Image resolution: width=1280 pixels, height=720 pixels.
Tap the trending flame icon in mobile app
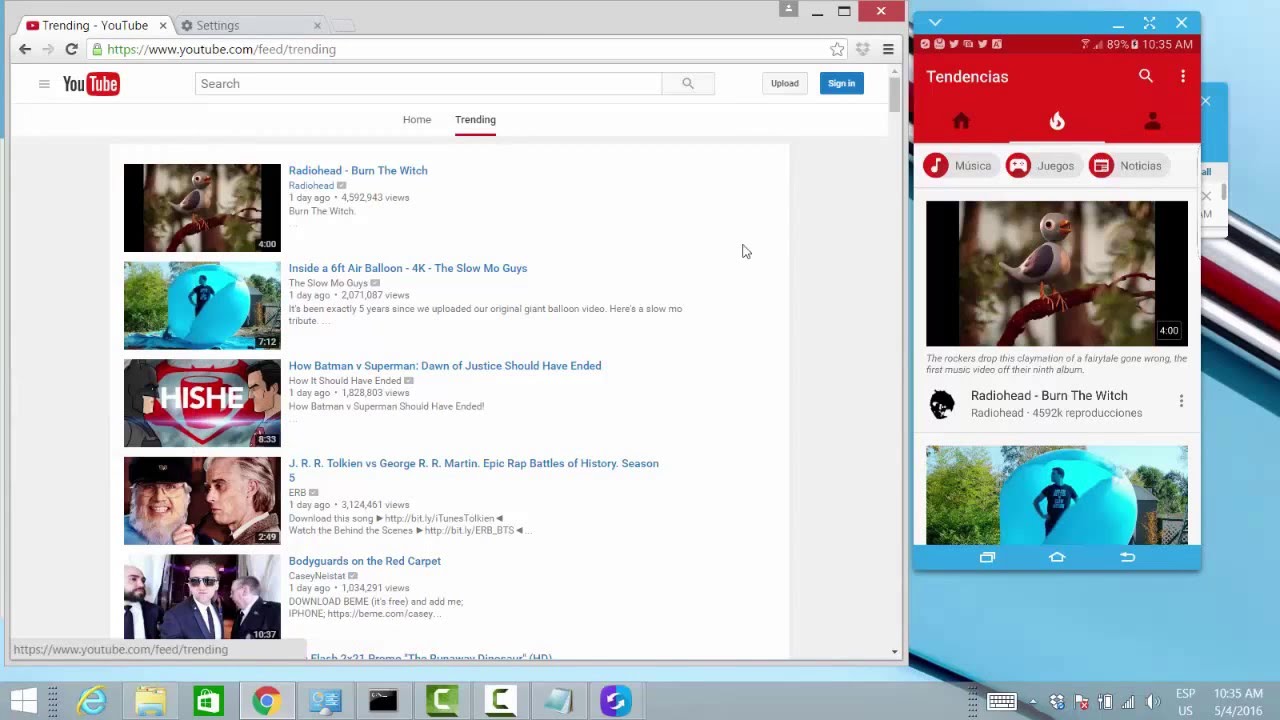pyautogui.click(x=1057, y=121)
